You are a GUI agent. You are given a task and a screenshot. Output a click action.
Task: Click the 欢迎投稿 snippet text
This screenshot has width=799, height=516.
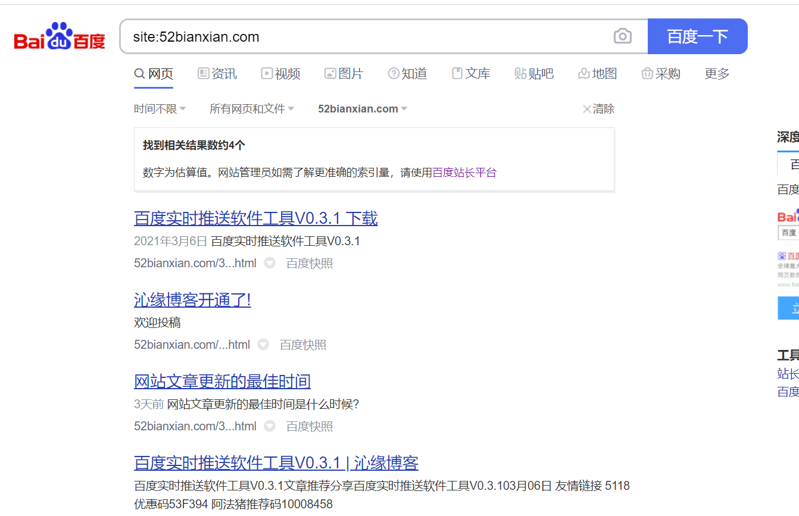(x=157, y=322)
